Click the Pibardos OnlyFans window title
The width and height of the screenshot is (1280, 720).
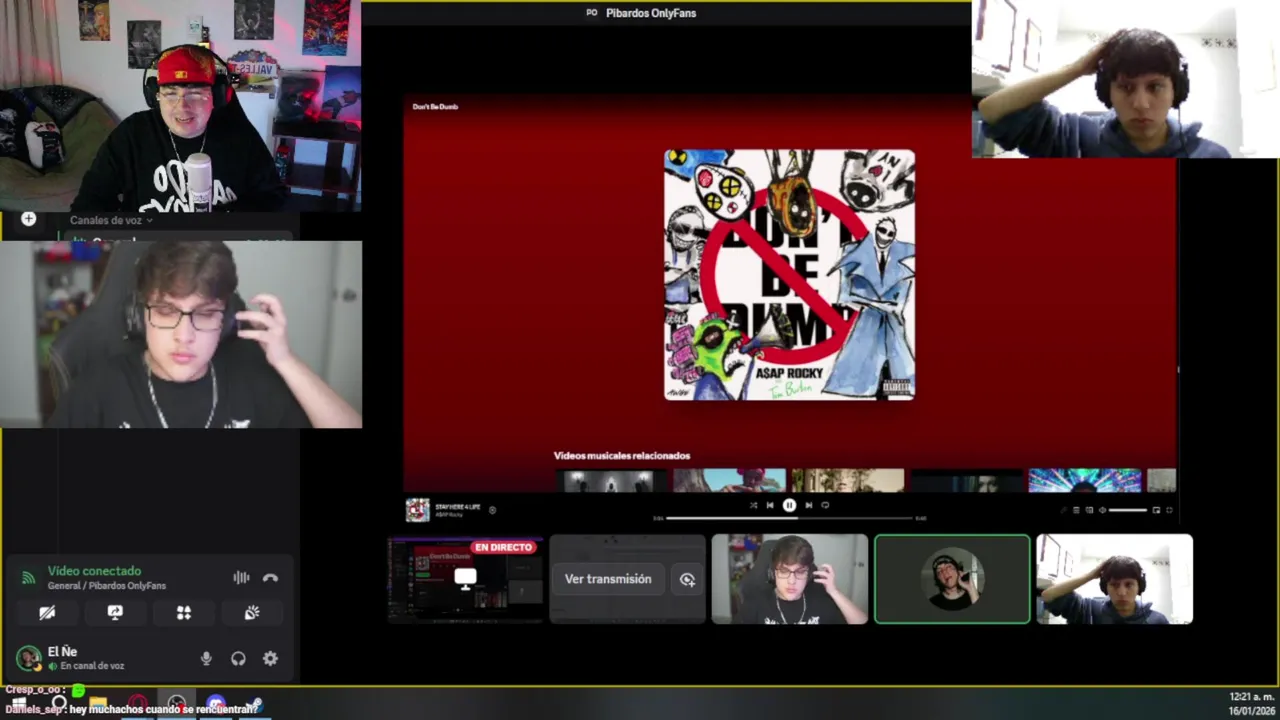(651, 13)
